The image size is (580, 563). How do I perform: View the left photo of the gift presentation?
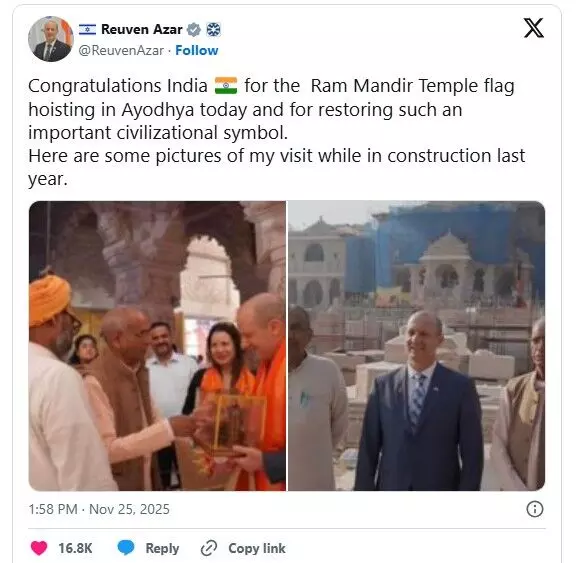[157, 345]
